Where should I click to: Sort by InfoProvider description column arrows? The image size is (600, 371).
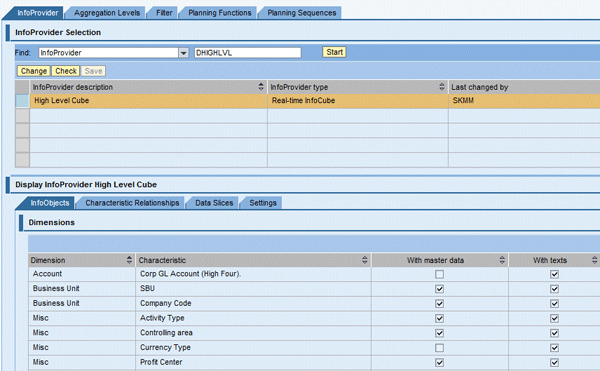(x=261, y=87)
